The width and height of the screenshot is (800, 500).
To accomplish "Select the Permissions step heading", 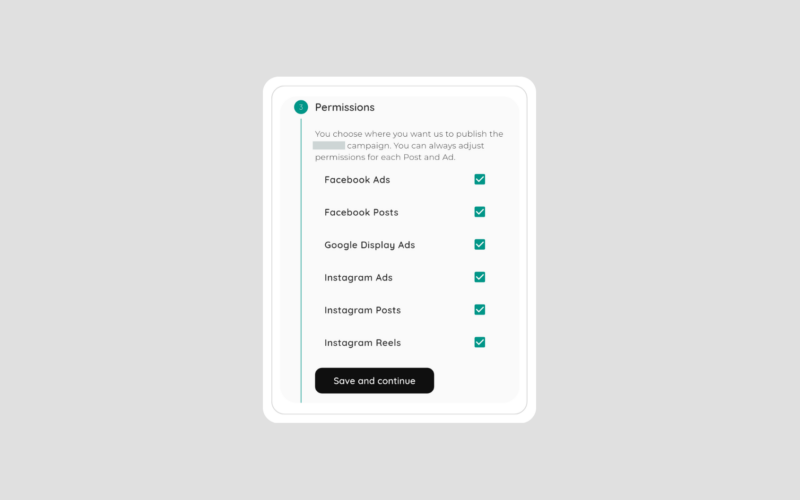I will coord(344,107).
